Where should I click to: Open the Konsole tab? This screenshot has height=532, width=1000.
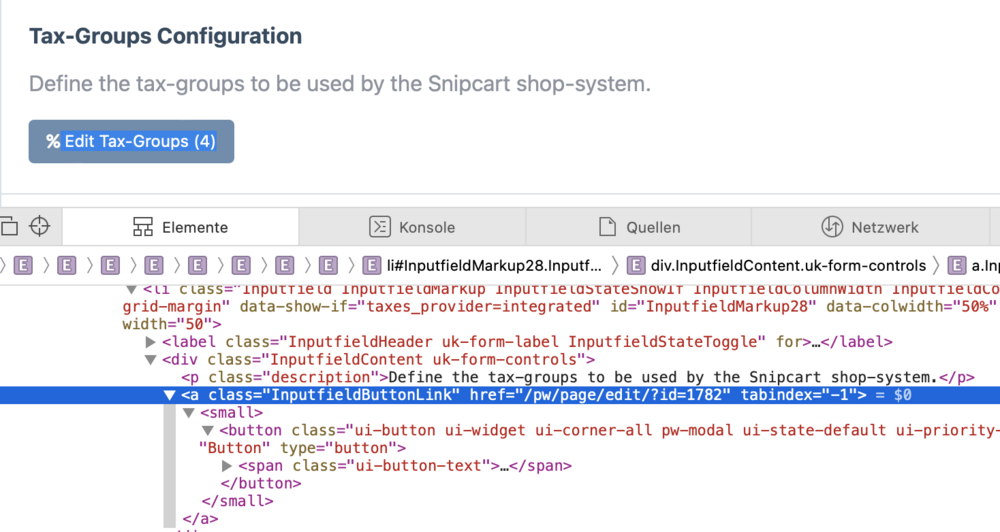pyautogui.click(x=412, y=228)
